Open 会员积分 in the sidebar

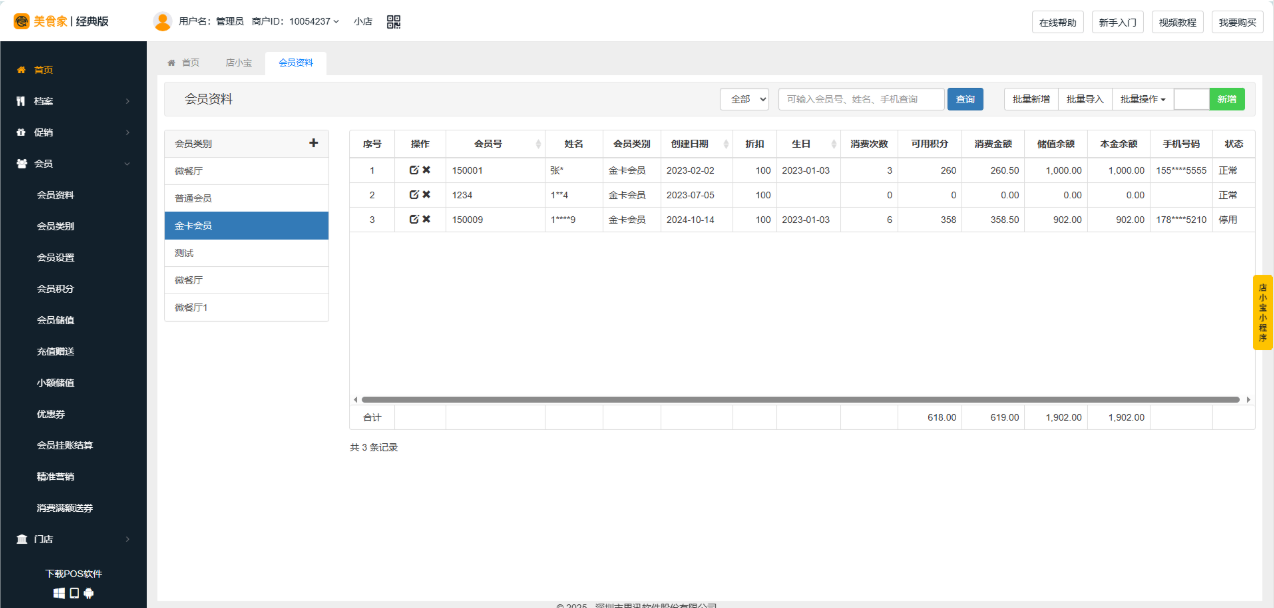[x=55, y=289]
